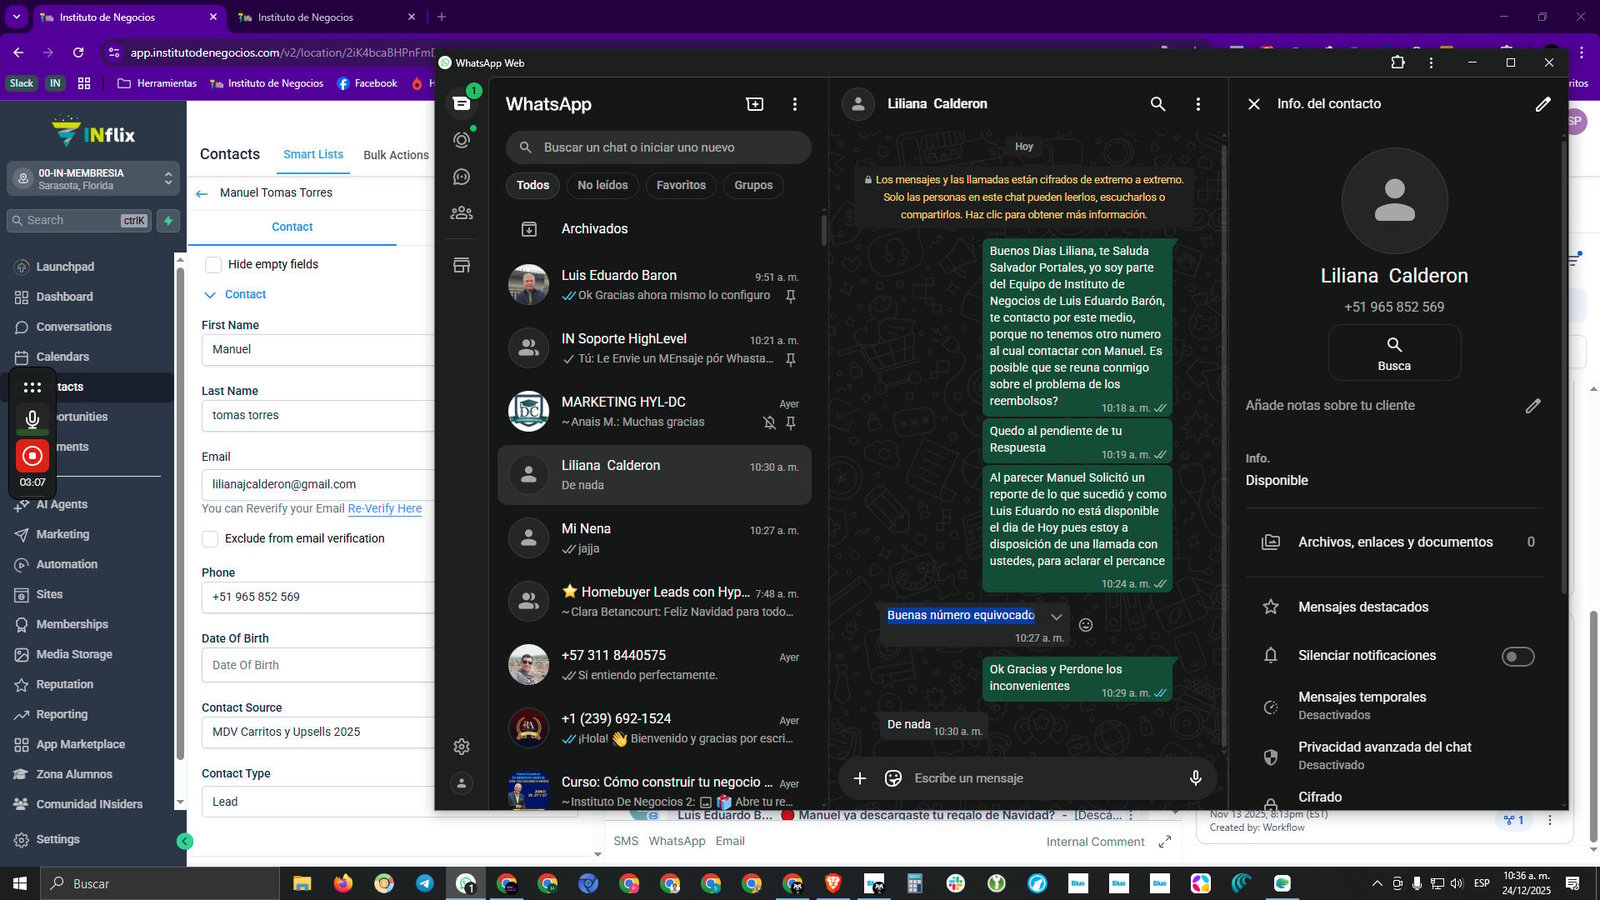The height and width of the screenshot is (900, 1600).
Task: Open Mensajes destacados
Action: coord(1395,607)
